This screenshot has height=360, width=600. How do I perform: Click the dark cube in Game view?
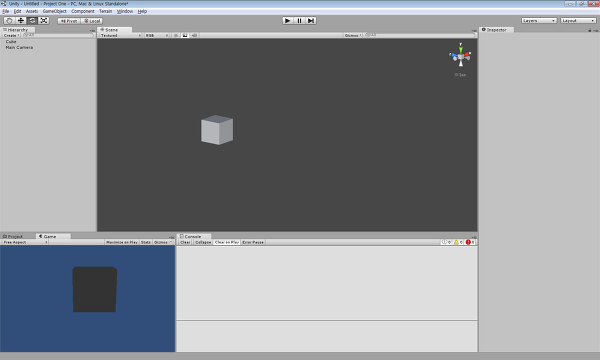(x=95, y=289)
